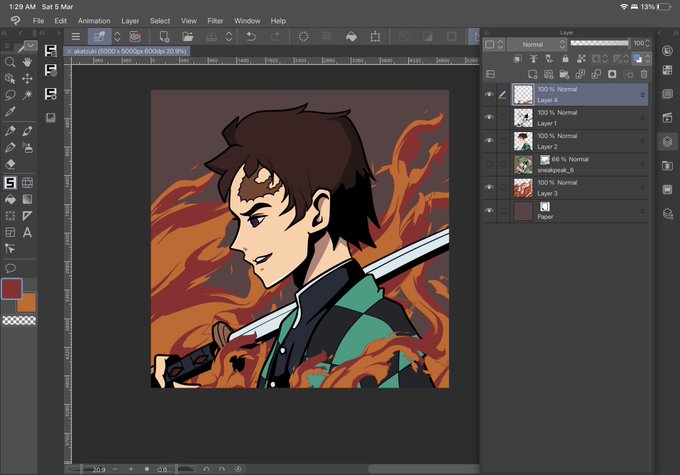This screenshot has height=475, width=680.
Task: Open the layer color dropdown arrows
Action: click(x=647, y=59)
